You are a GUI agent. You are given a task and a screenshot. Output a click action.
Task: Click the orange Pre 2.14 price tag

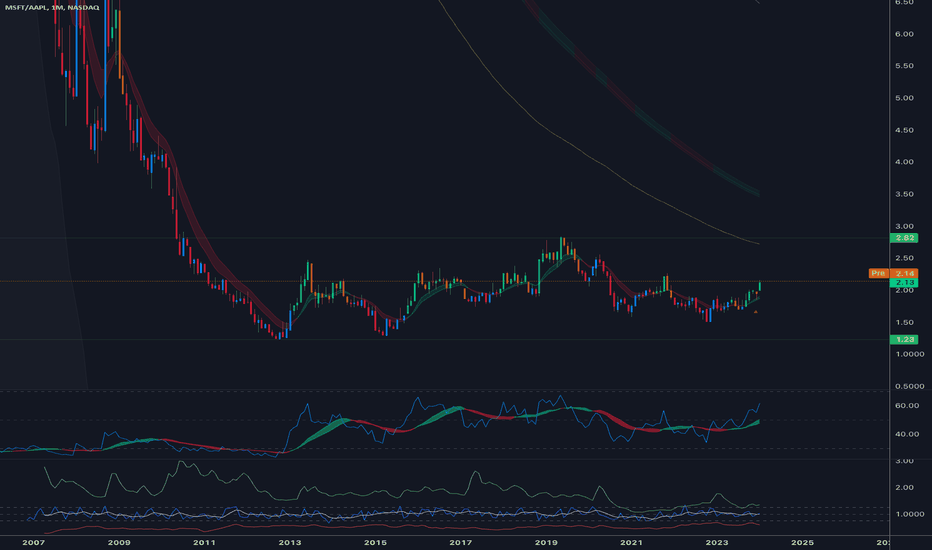click(893, 274)
